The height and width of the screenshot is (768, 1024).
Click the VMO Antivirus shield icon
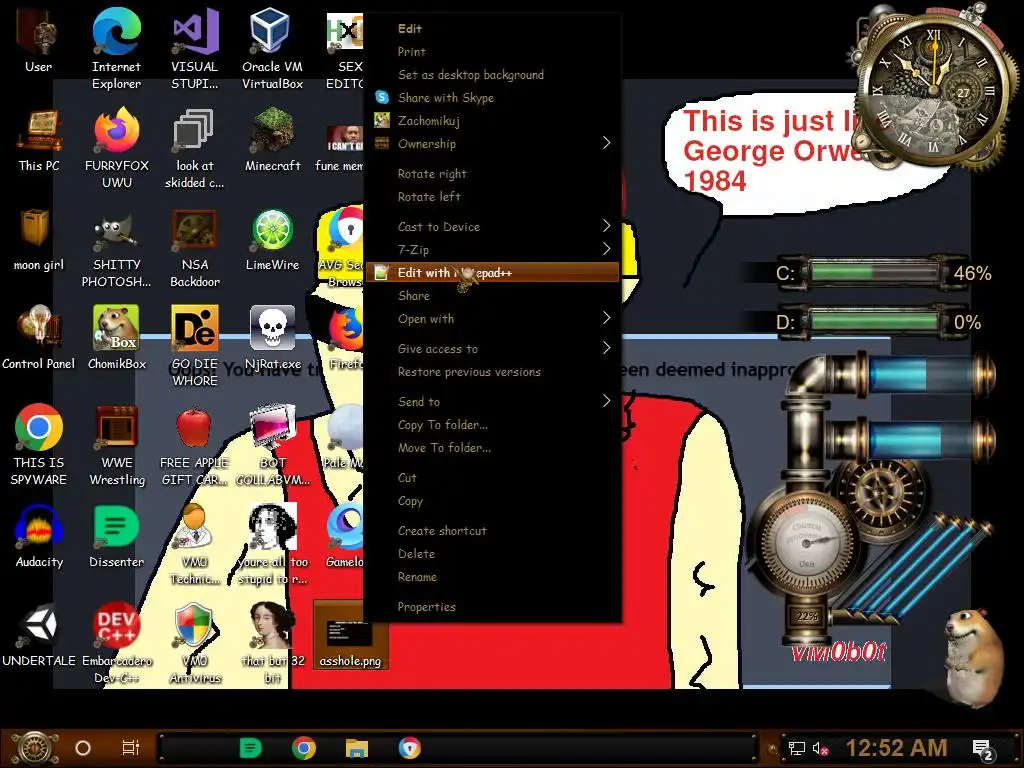pyautogui.click(x=195, y=643)
